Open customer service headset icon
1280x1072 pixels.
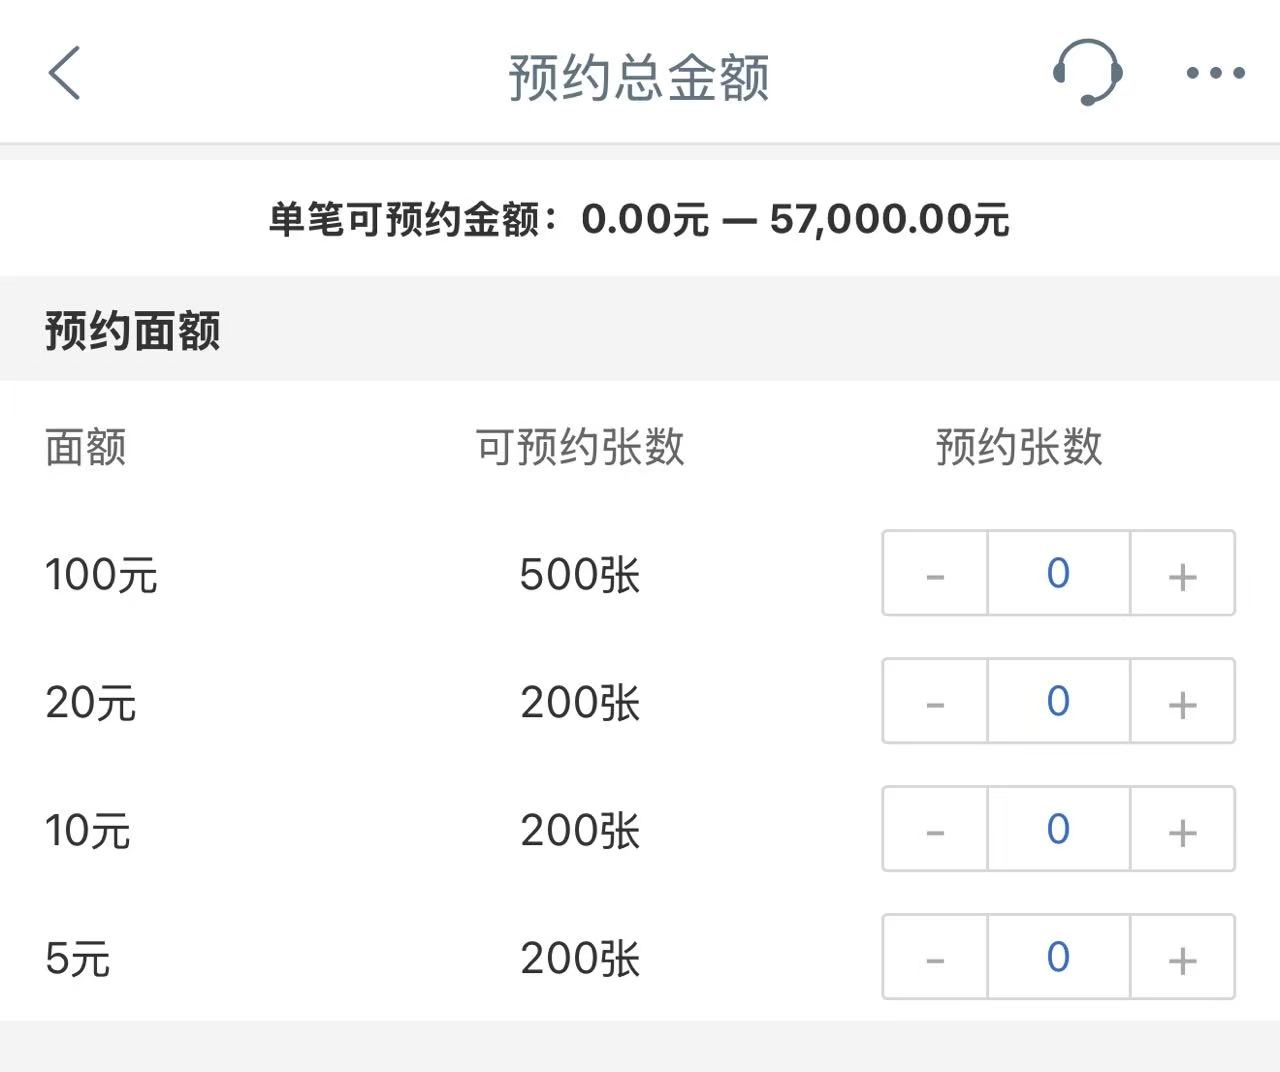tap(1087, 73)
